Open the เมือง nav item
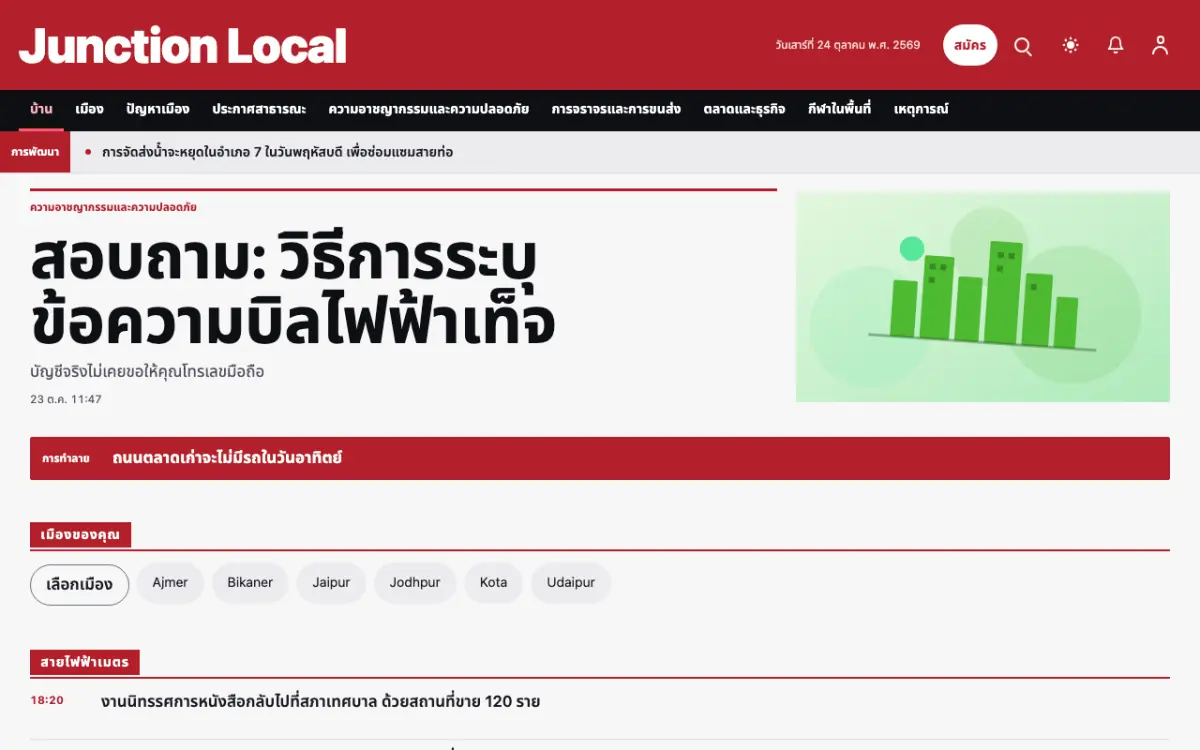 89,109
